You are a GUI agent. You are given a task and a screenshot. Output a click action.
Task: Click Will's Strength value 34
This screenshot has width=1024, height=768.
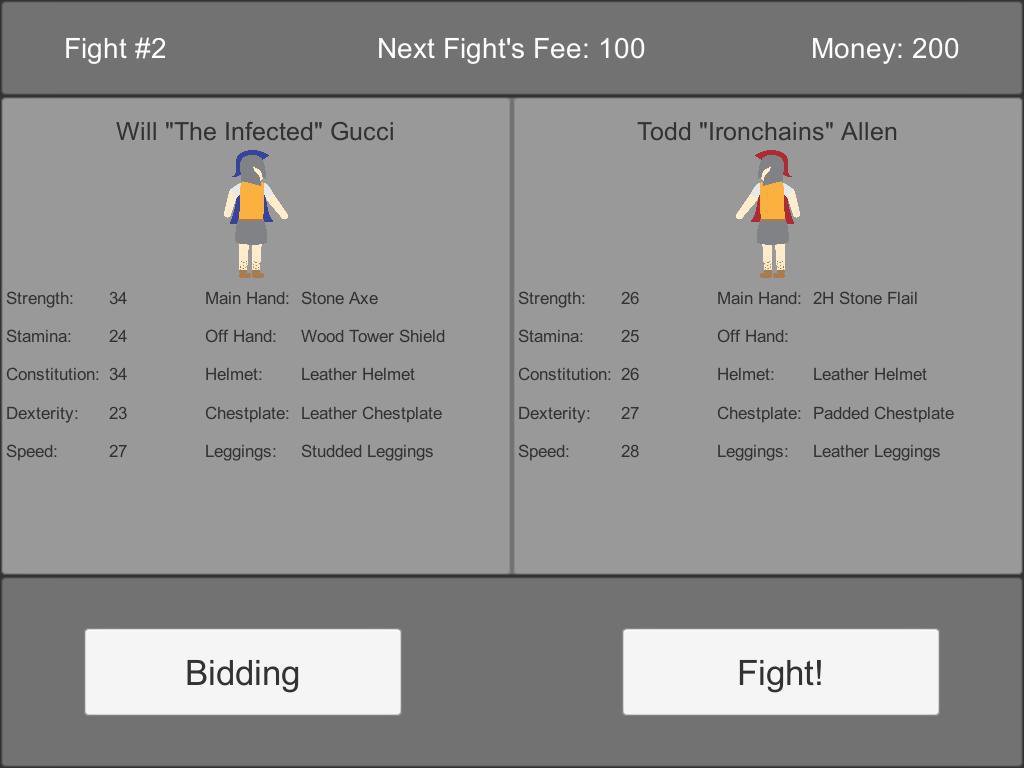point(118,298)
